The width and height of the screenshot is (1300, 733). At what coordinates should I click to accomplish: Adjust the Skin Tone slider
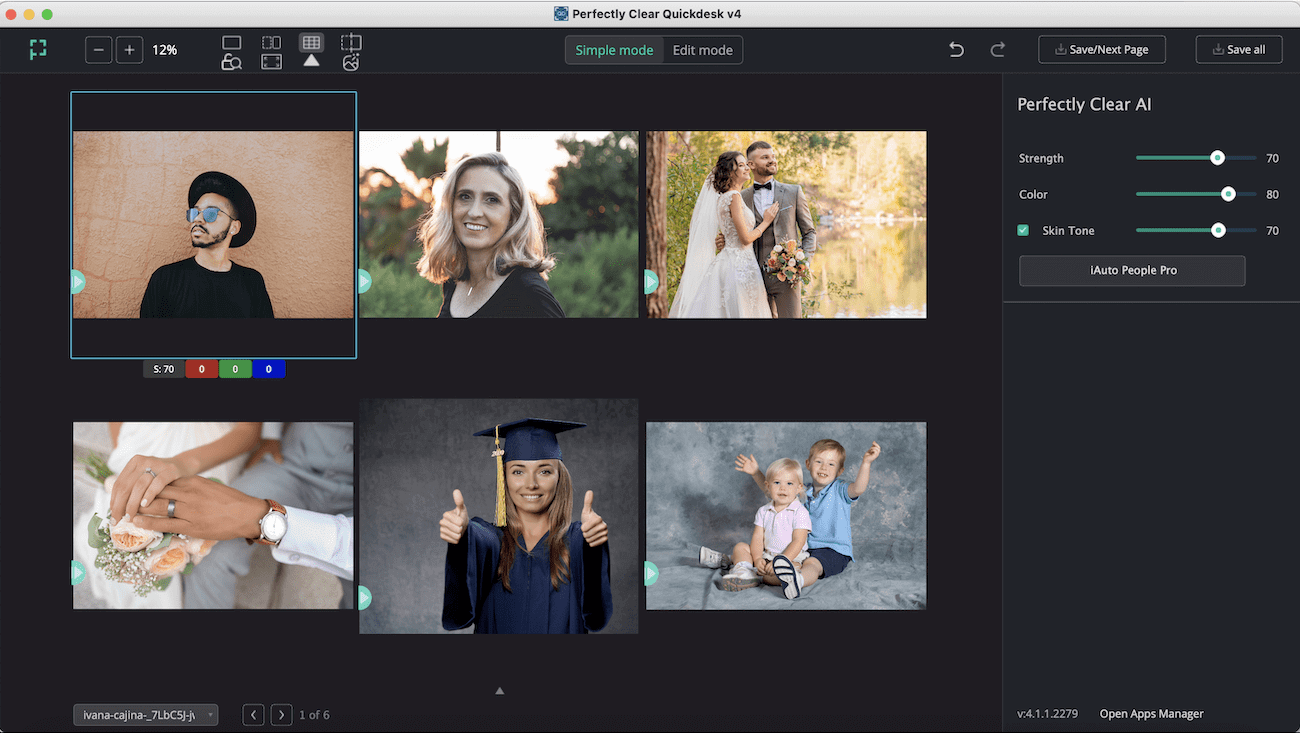[x=1196, y=230]
